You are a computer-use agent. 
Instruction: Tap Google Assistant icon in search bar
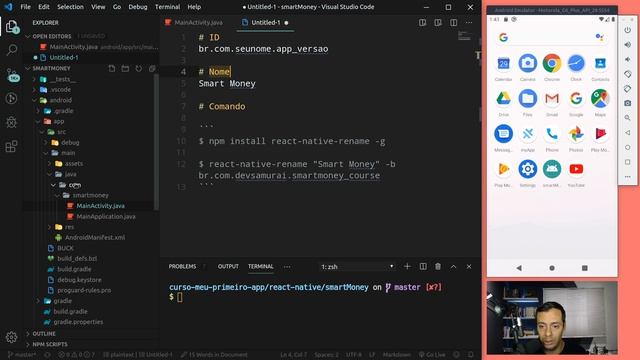tap(600, 38)
